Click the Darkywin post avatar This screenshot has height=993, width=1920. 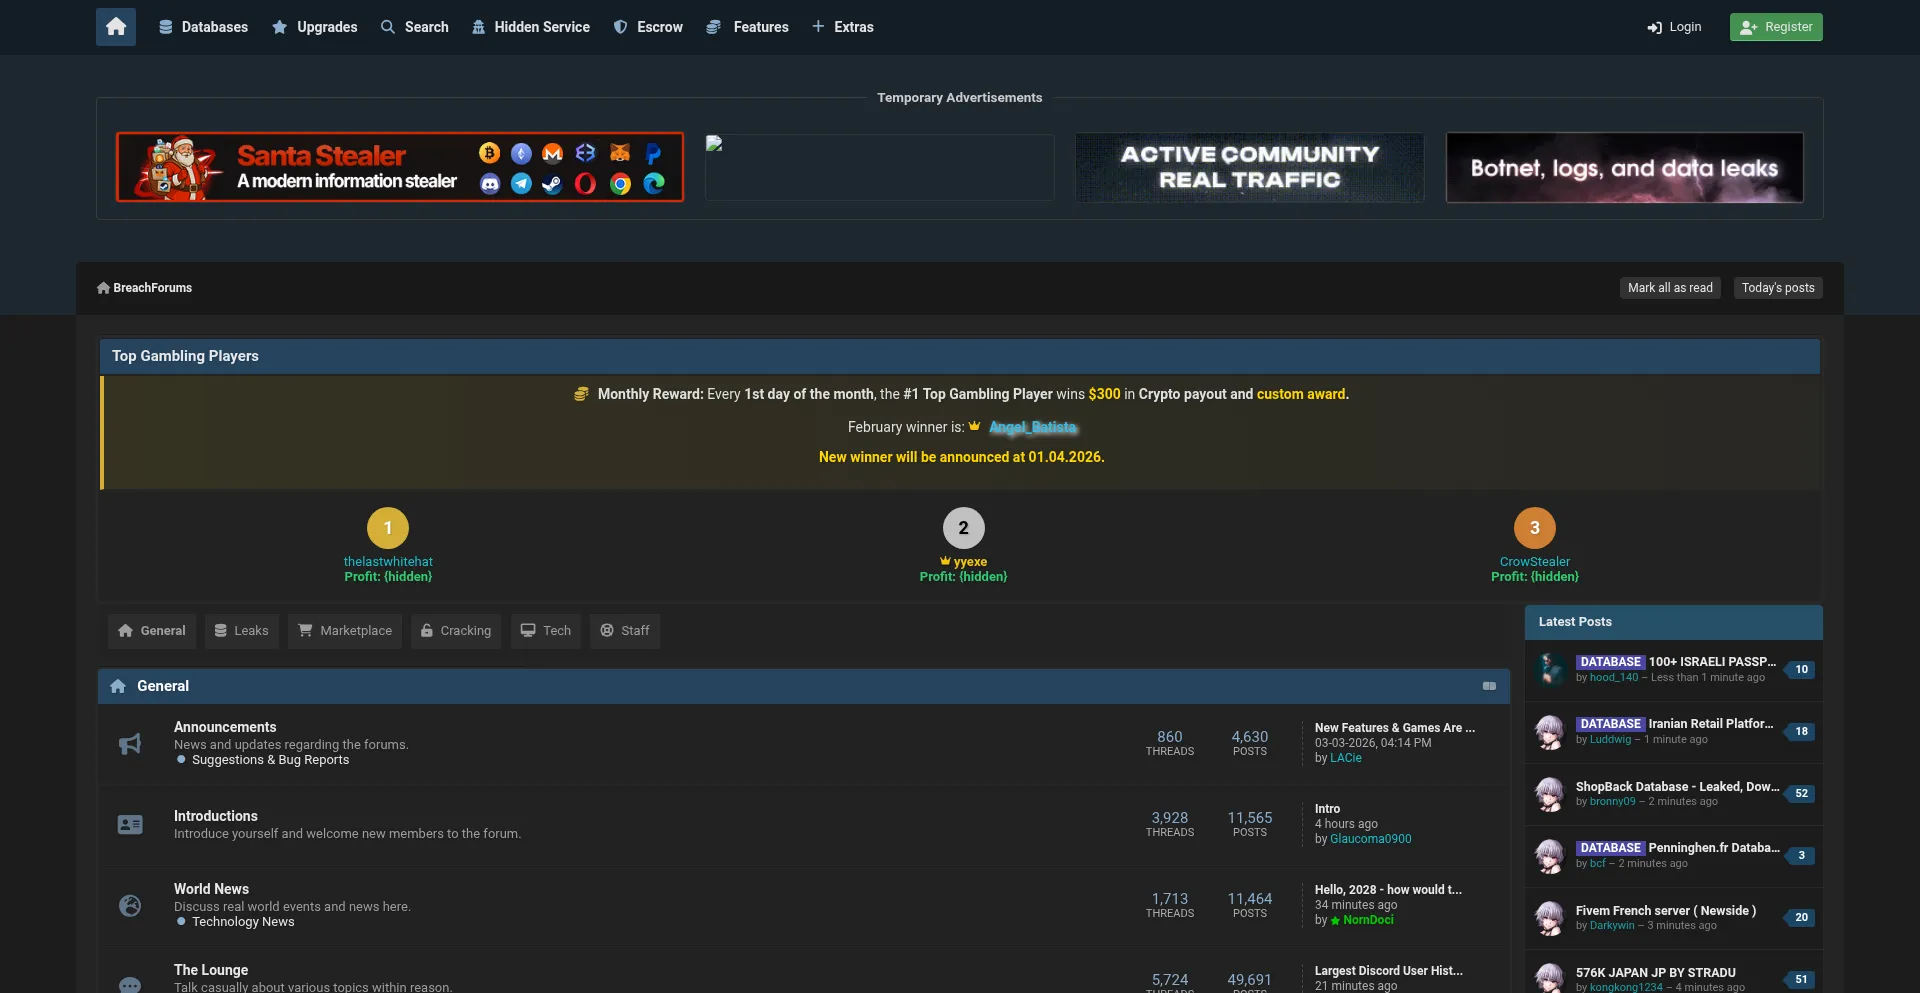coord(1550,917)
